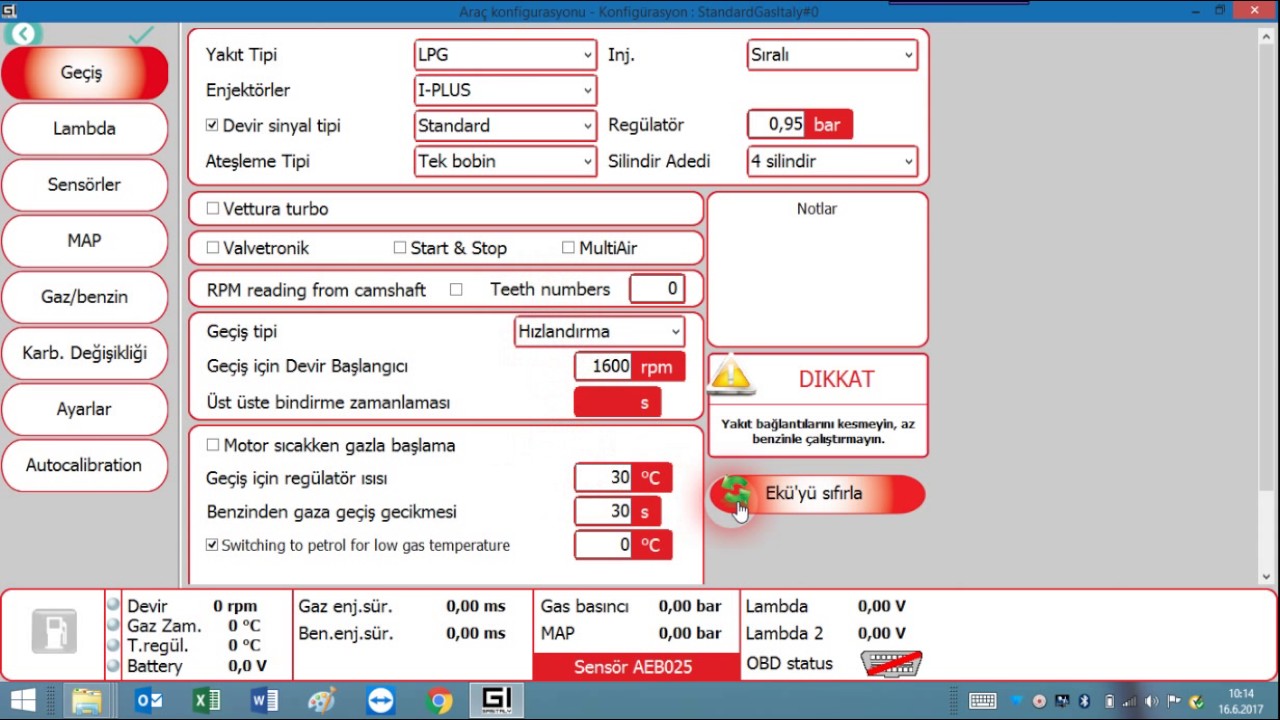Open the Inj. Sıralı dropdown

(x=832, y=55)
